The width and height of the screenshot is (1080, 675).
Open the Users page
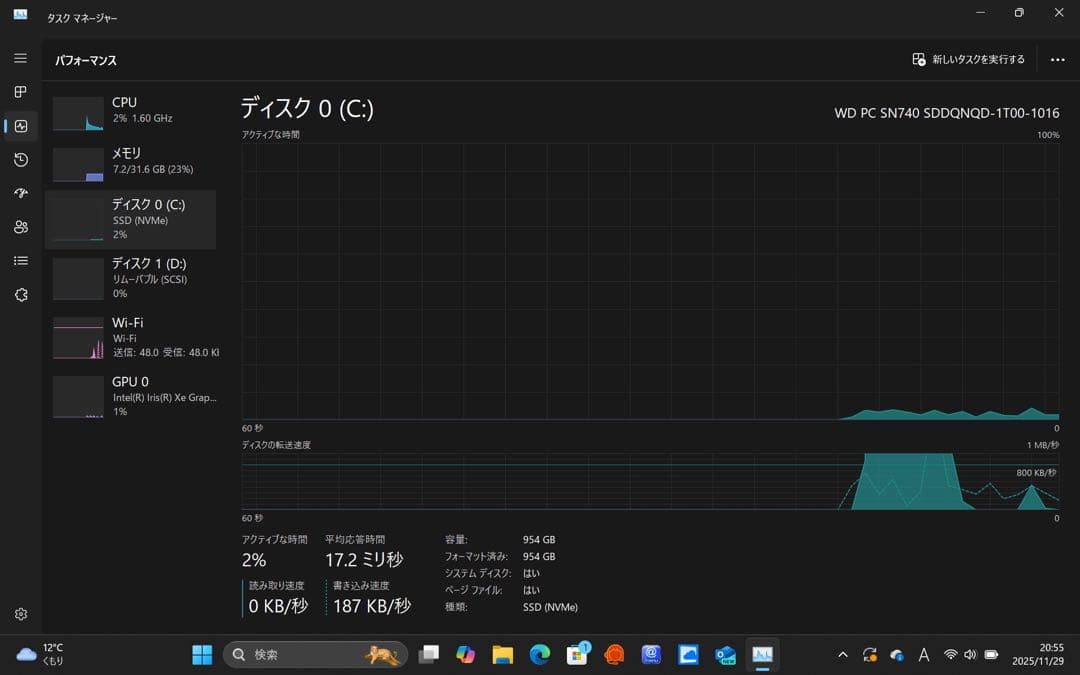point(20,227)
